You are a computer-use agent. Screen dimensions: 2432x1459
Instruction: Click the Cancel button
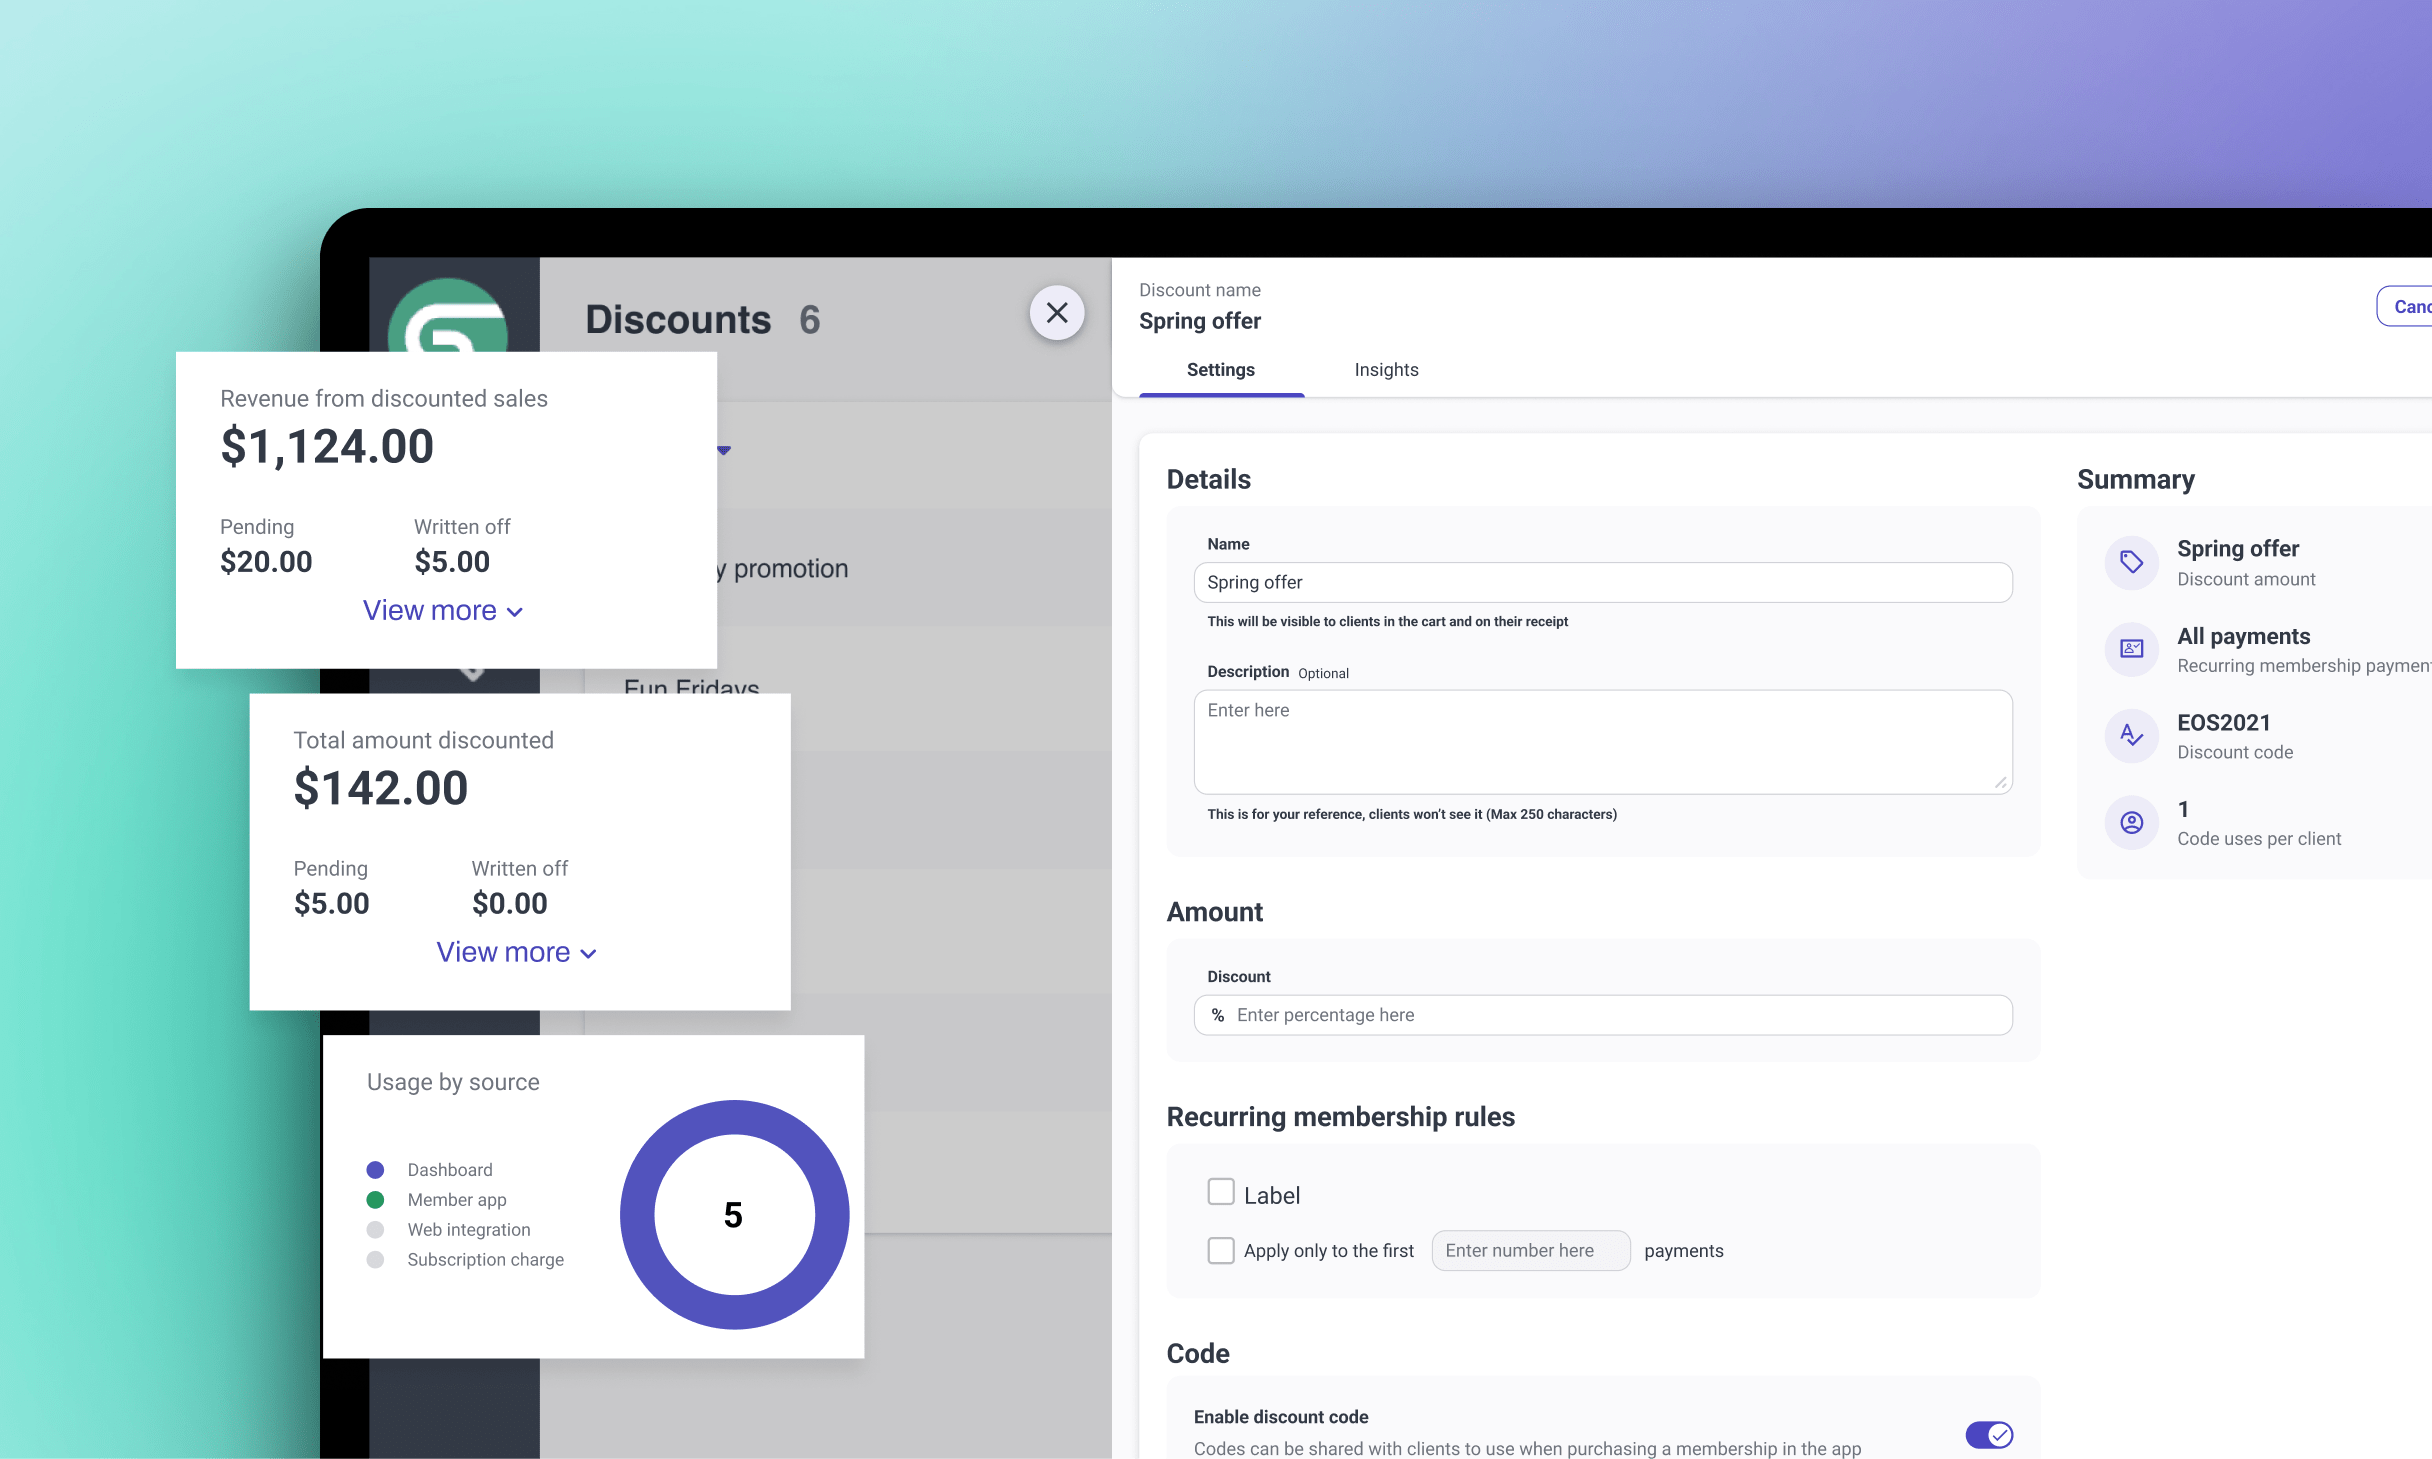click(x=2408, y=307)
